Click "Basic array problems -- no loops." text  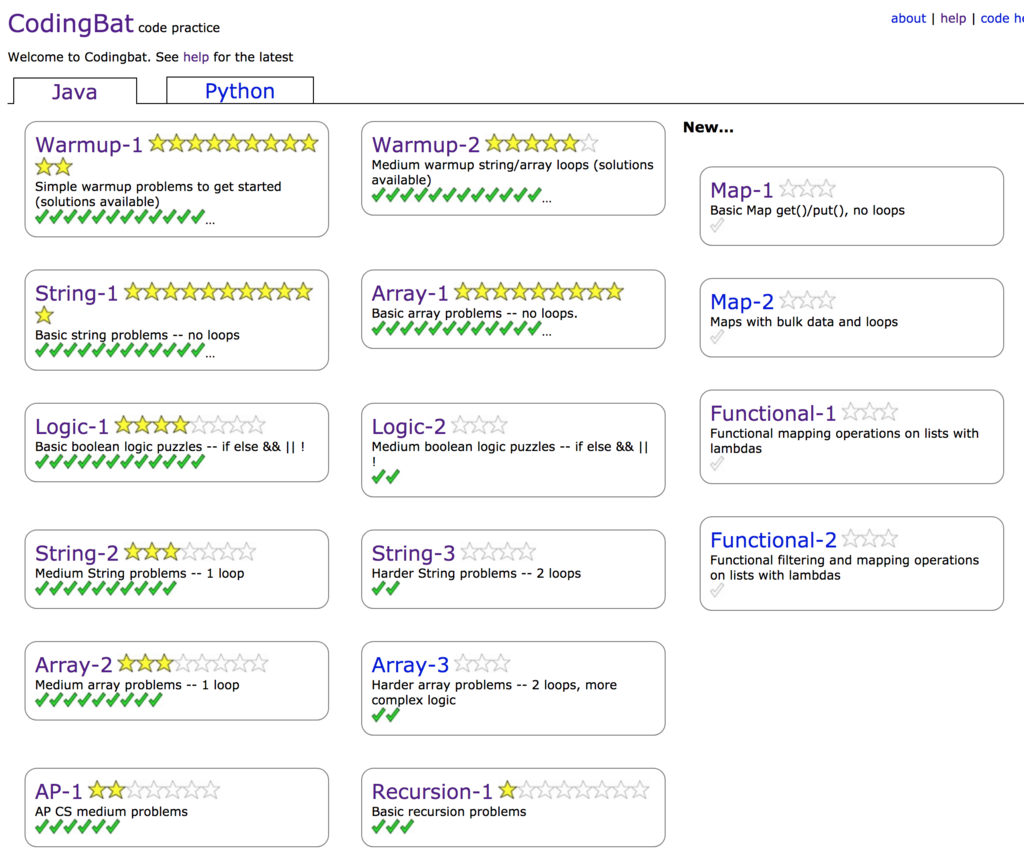[474, 313]
